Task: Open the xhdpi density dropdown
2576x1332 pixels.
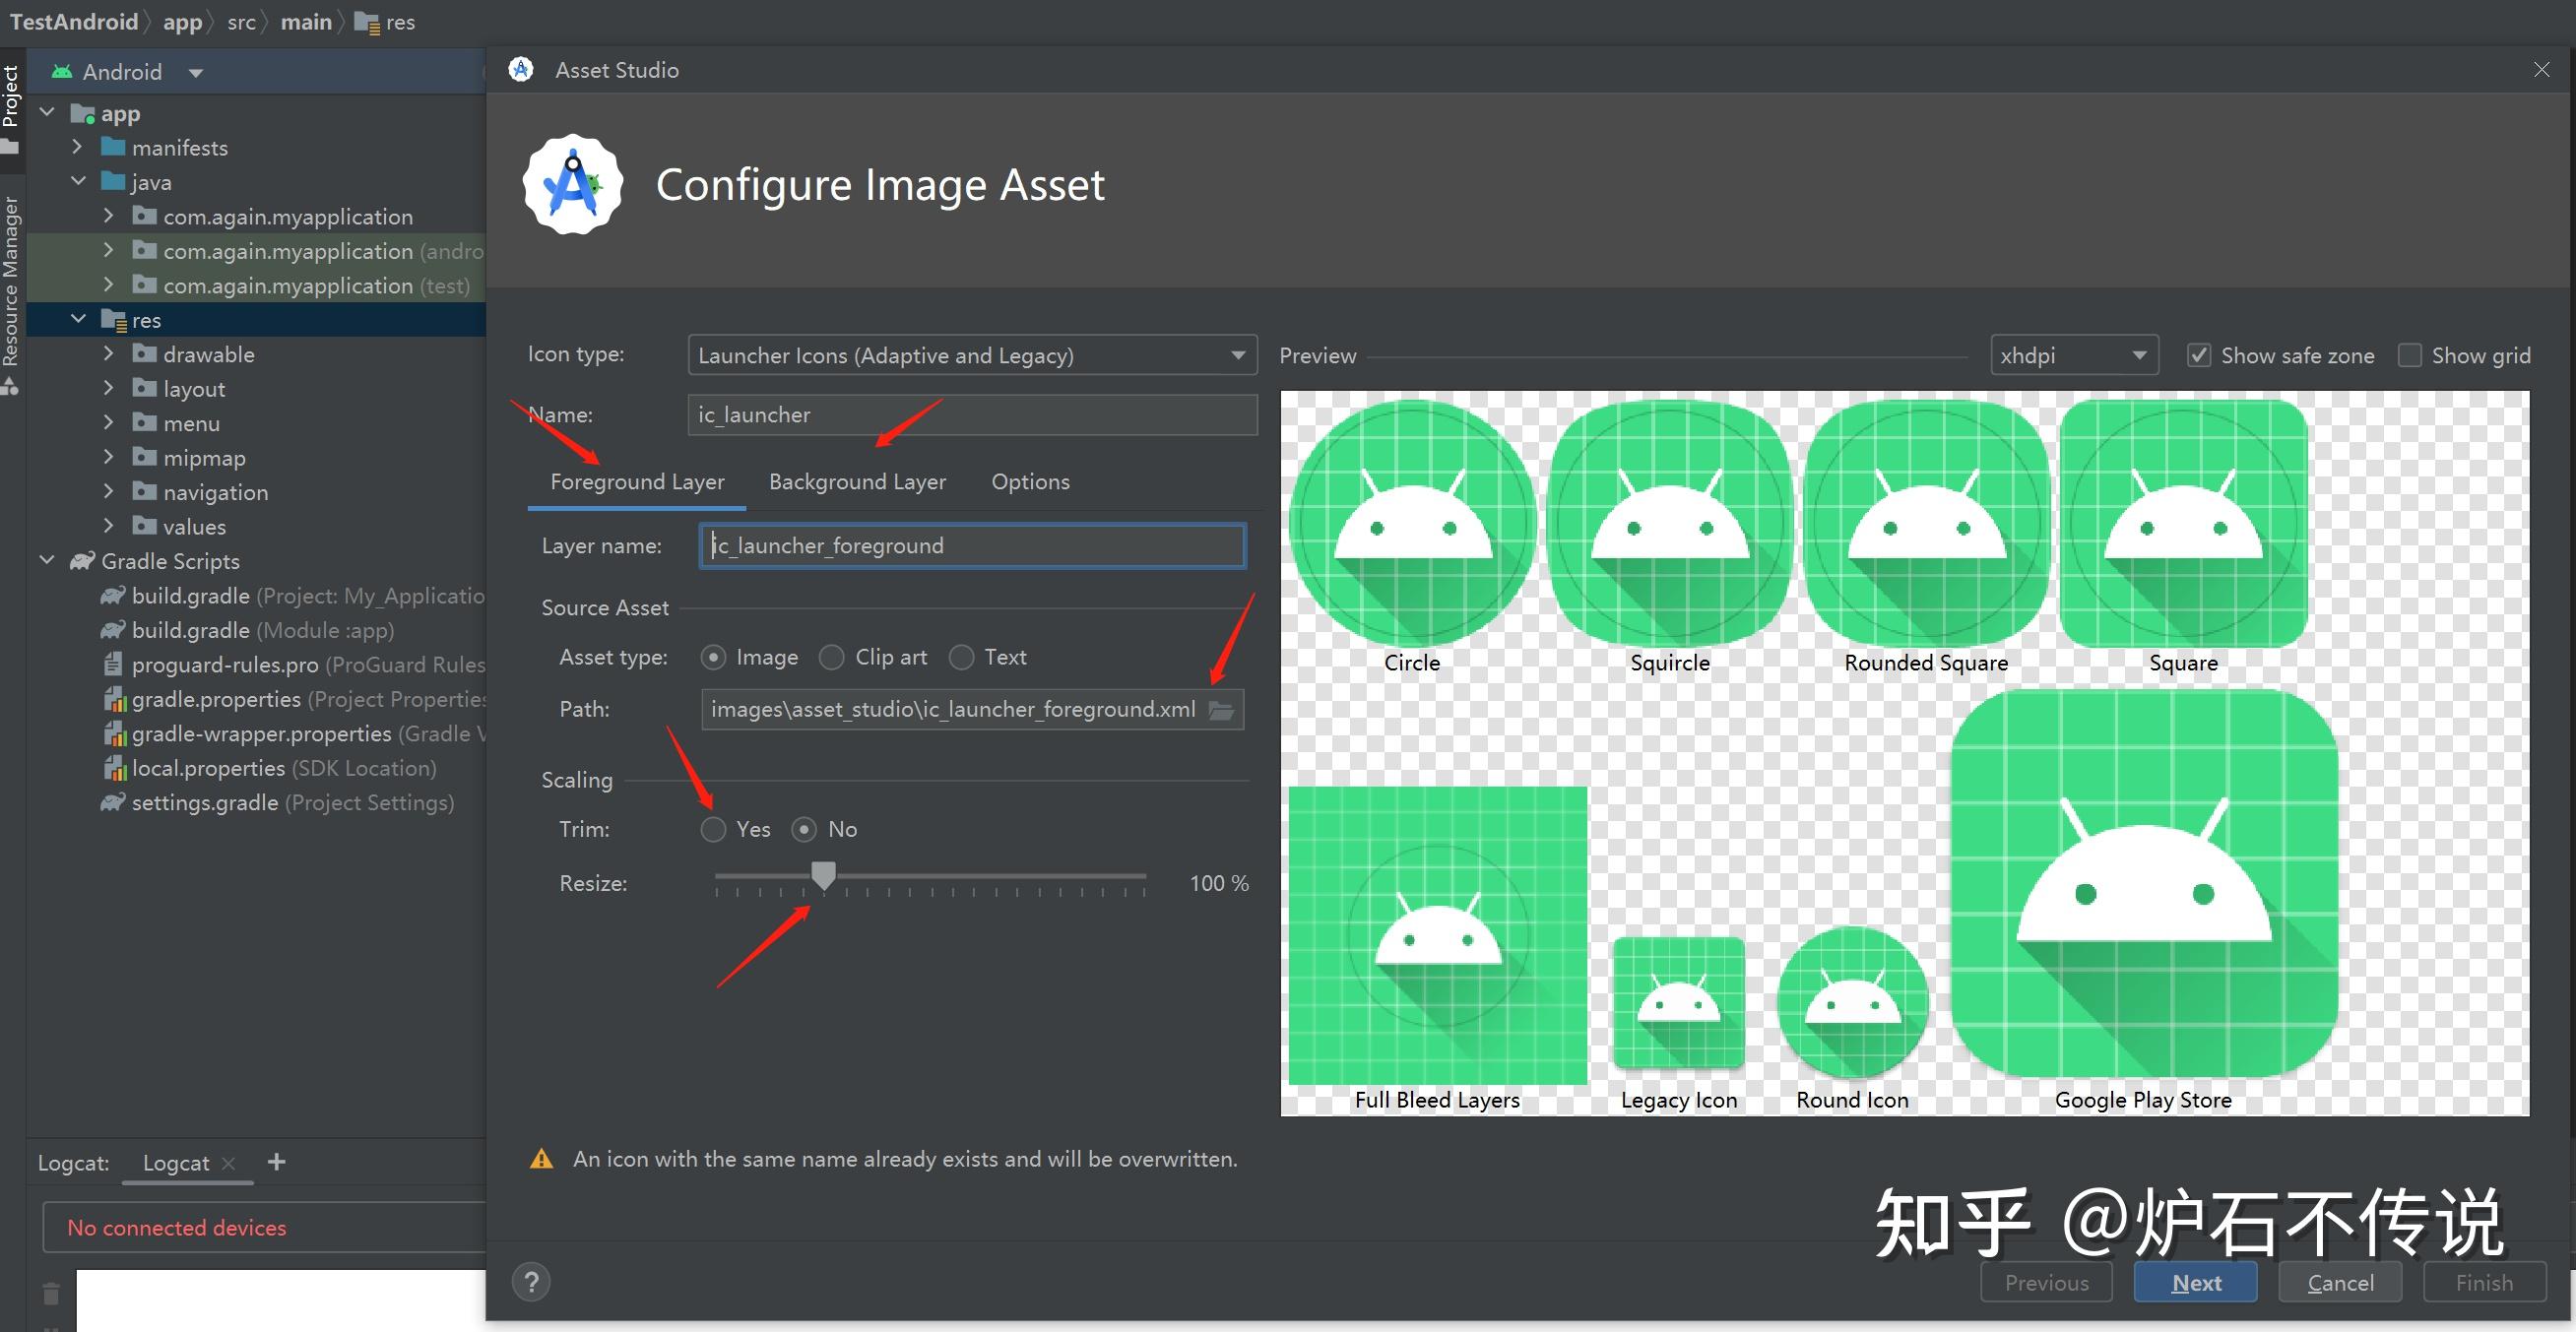Action: tap(2073, 356)
